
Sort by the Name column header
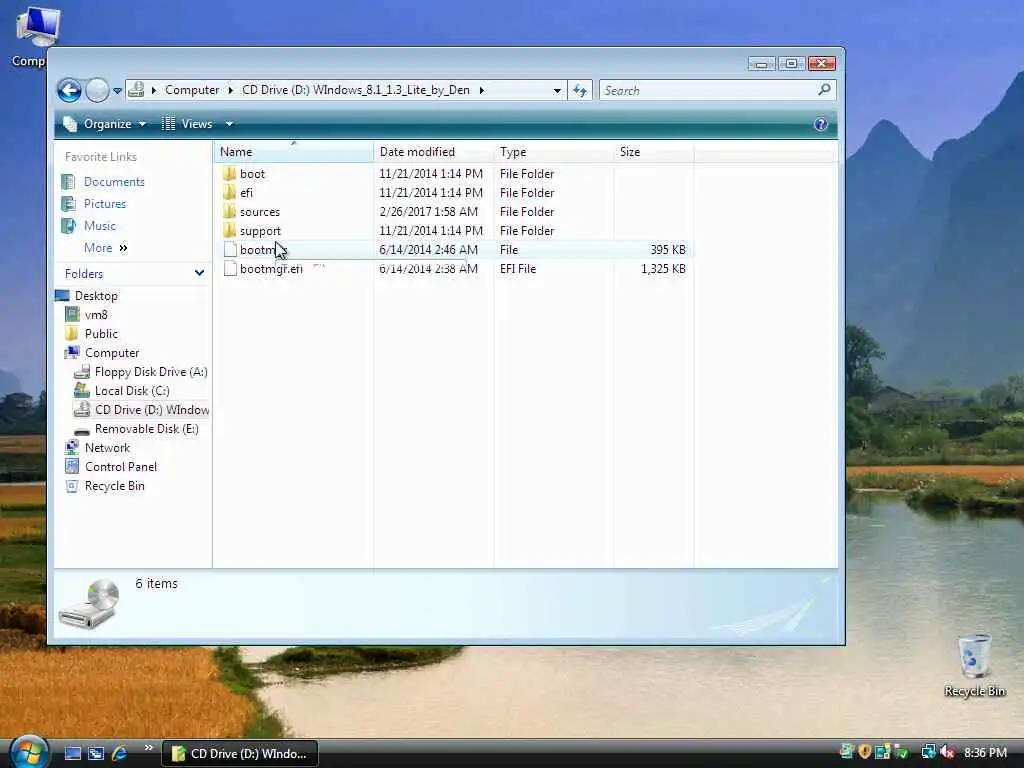click(293, 152)
